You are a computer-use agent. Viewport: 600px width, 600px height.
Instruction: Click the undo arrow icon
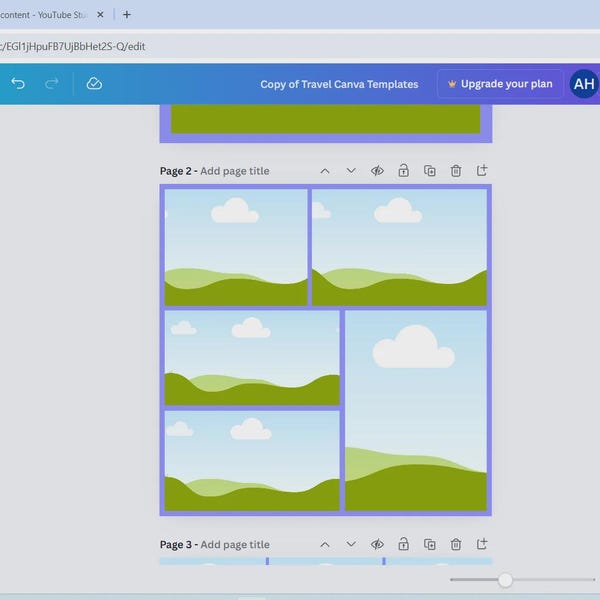click(x=18, y=83)
